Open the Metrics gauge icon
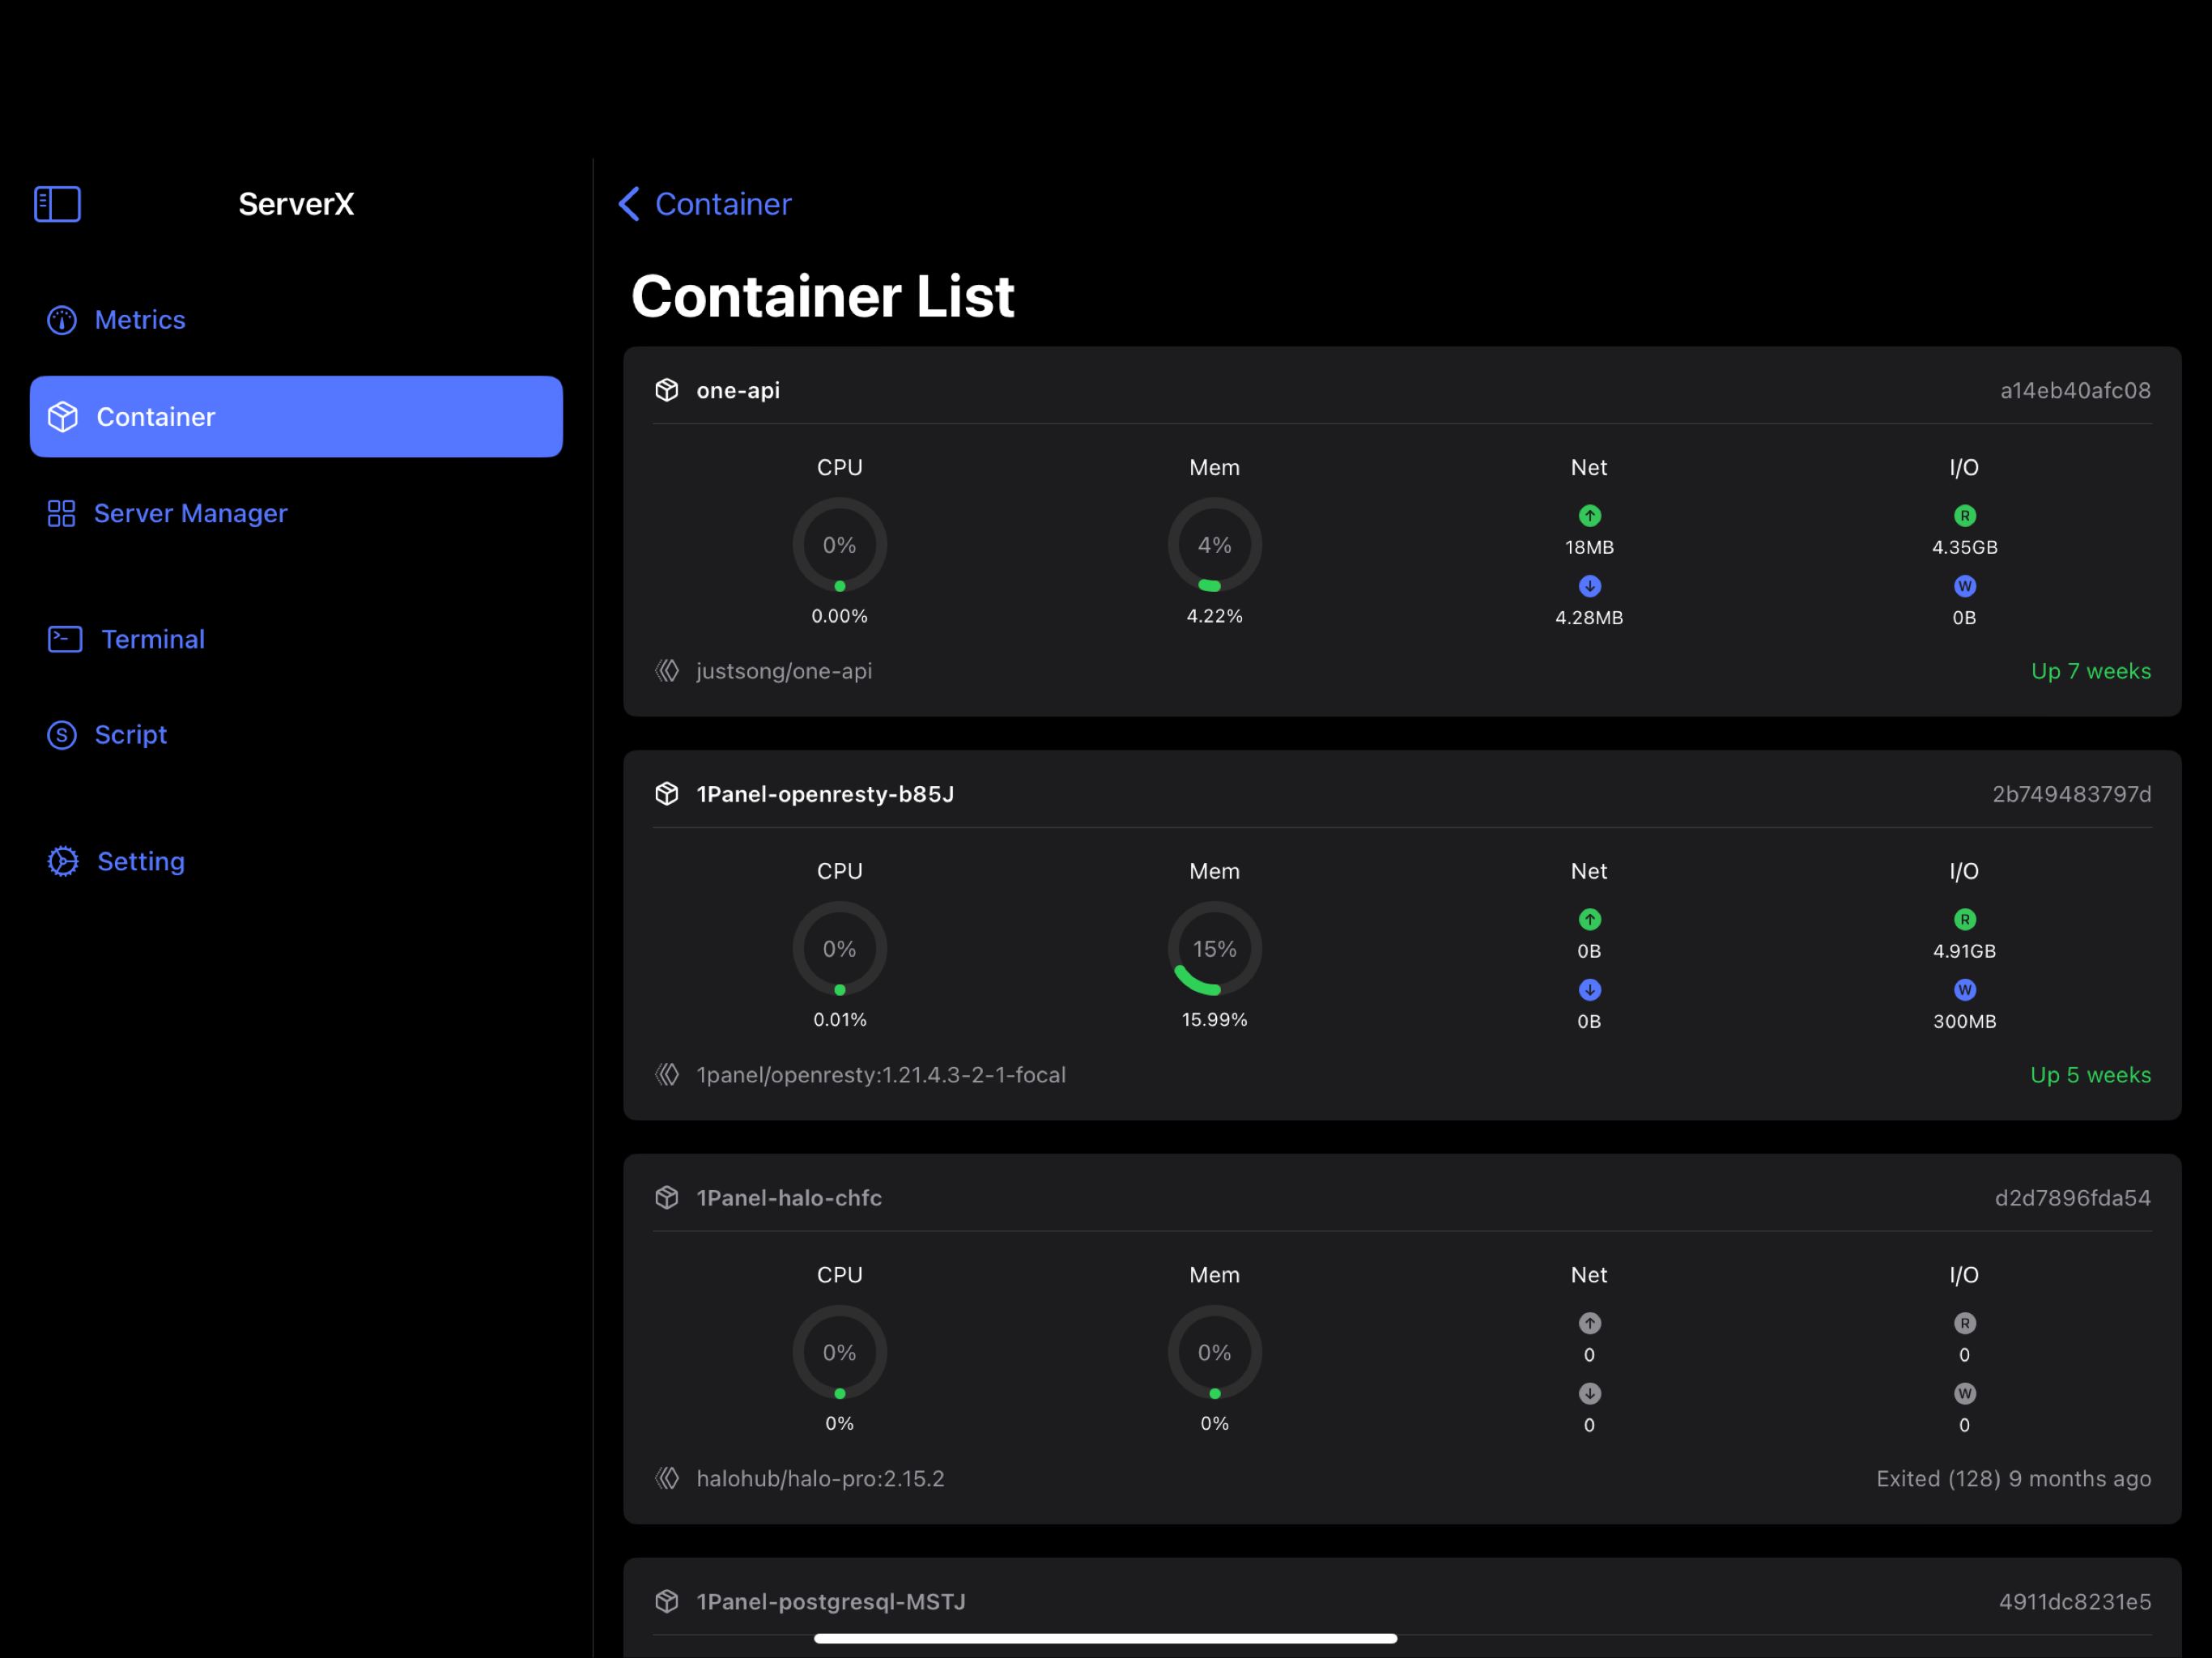The height and width of the screenshot is (1658, 2212). [x=62, y=320]
